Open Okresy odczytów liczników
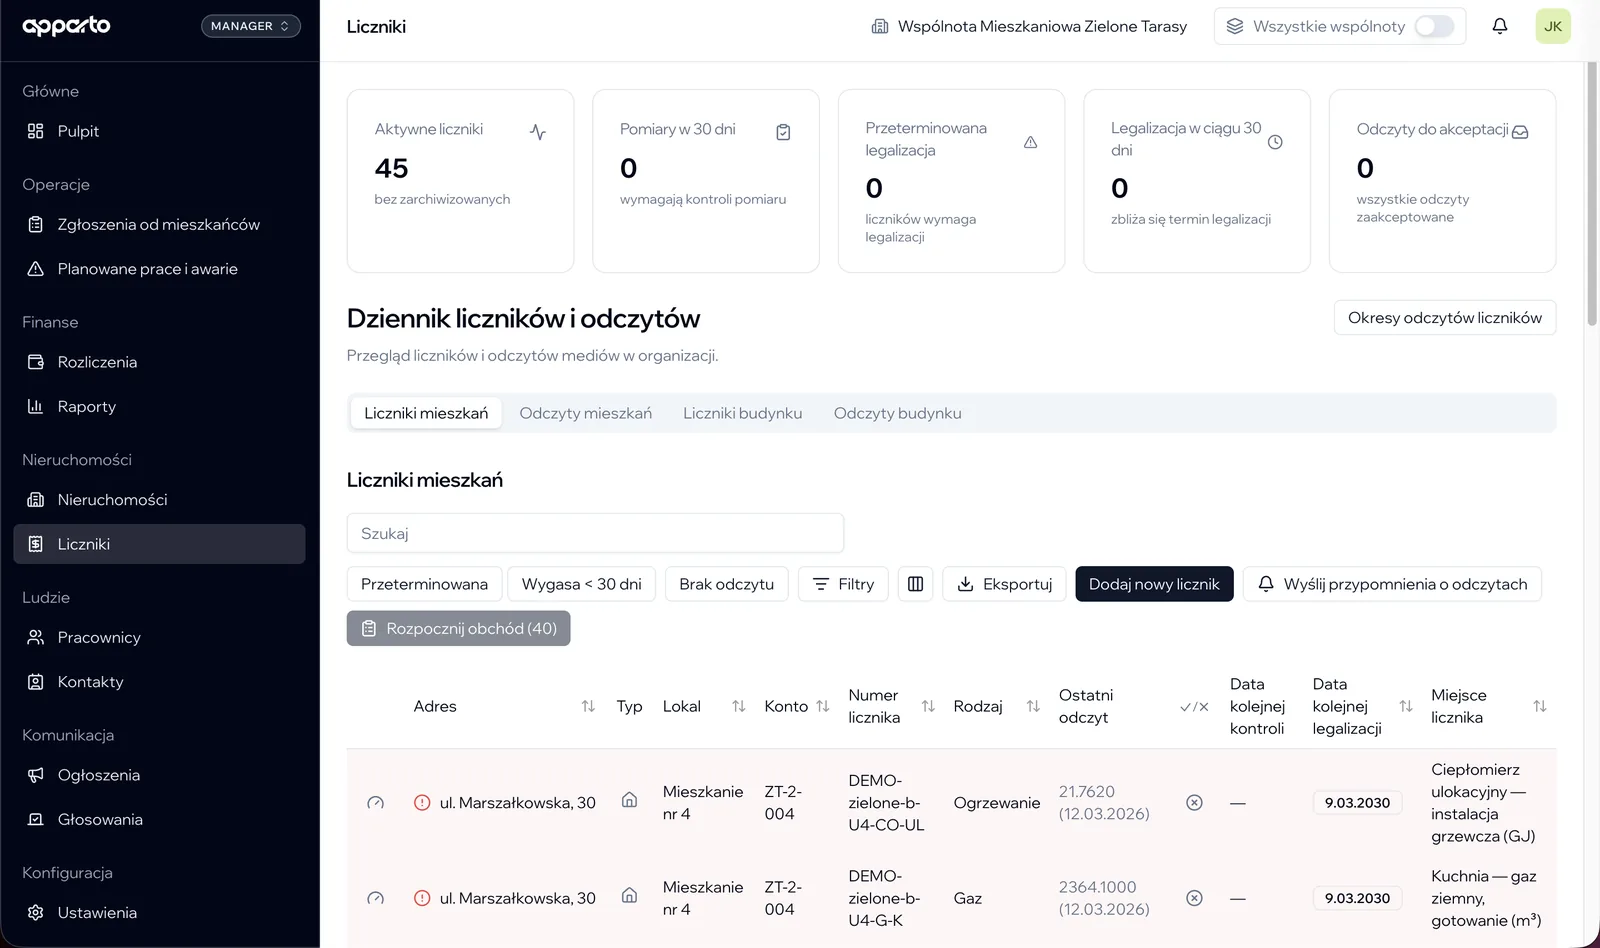 pos(1444,318)
